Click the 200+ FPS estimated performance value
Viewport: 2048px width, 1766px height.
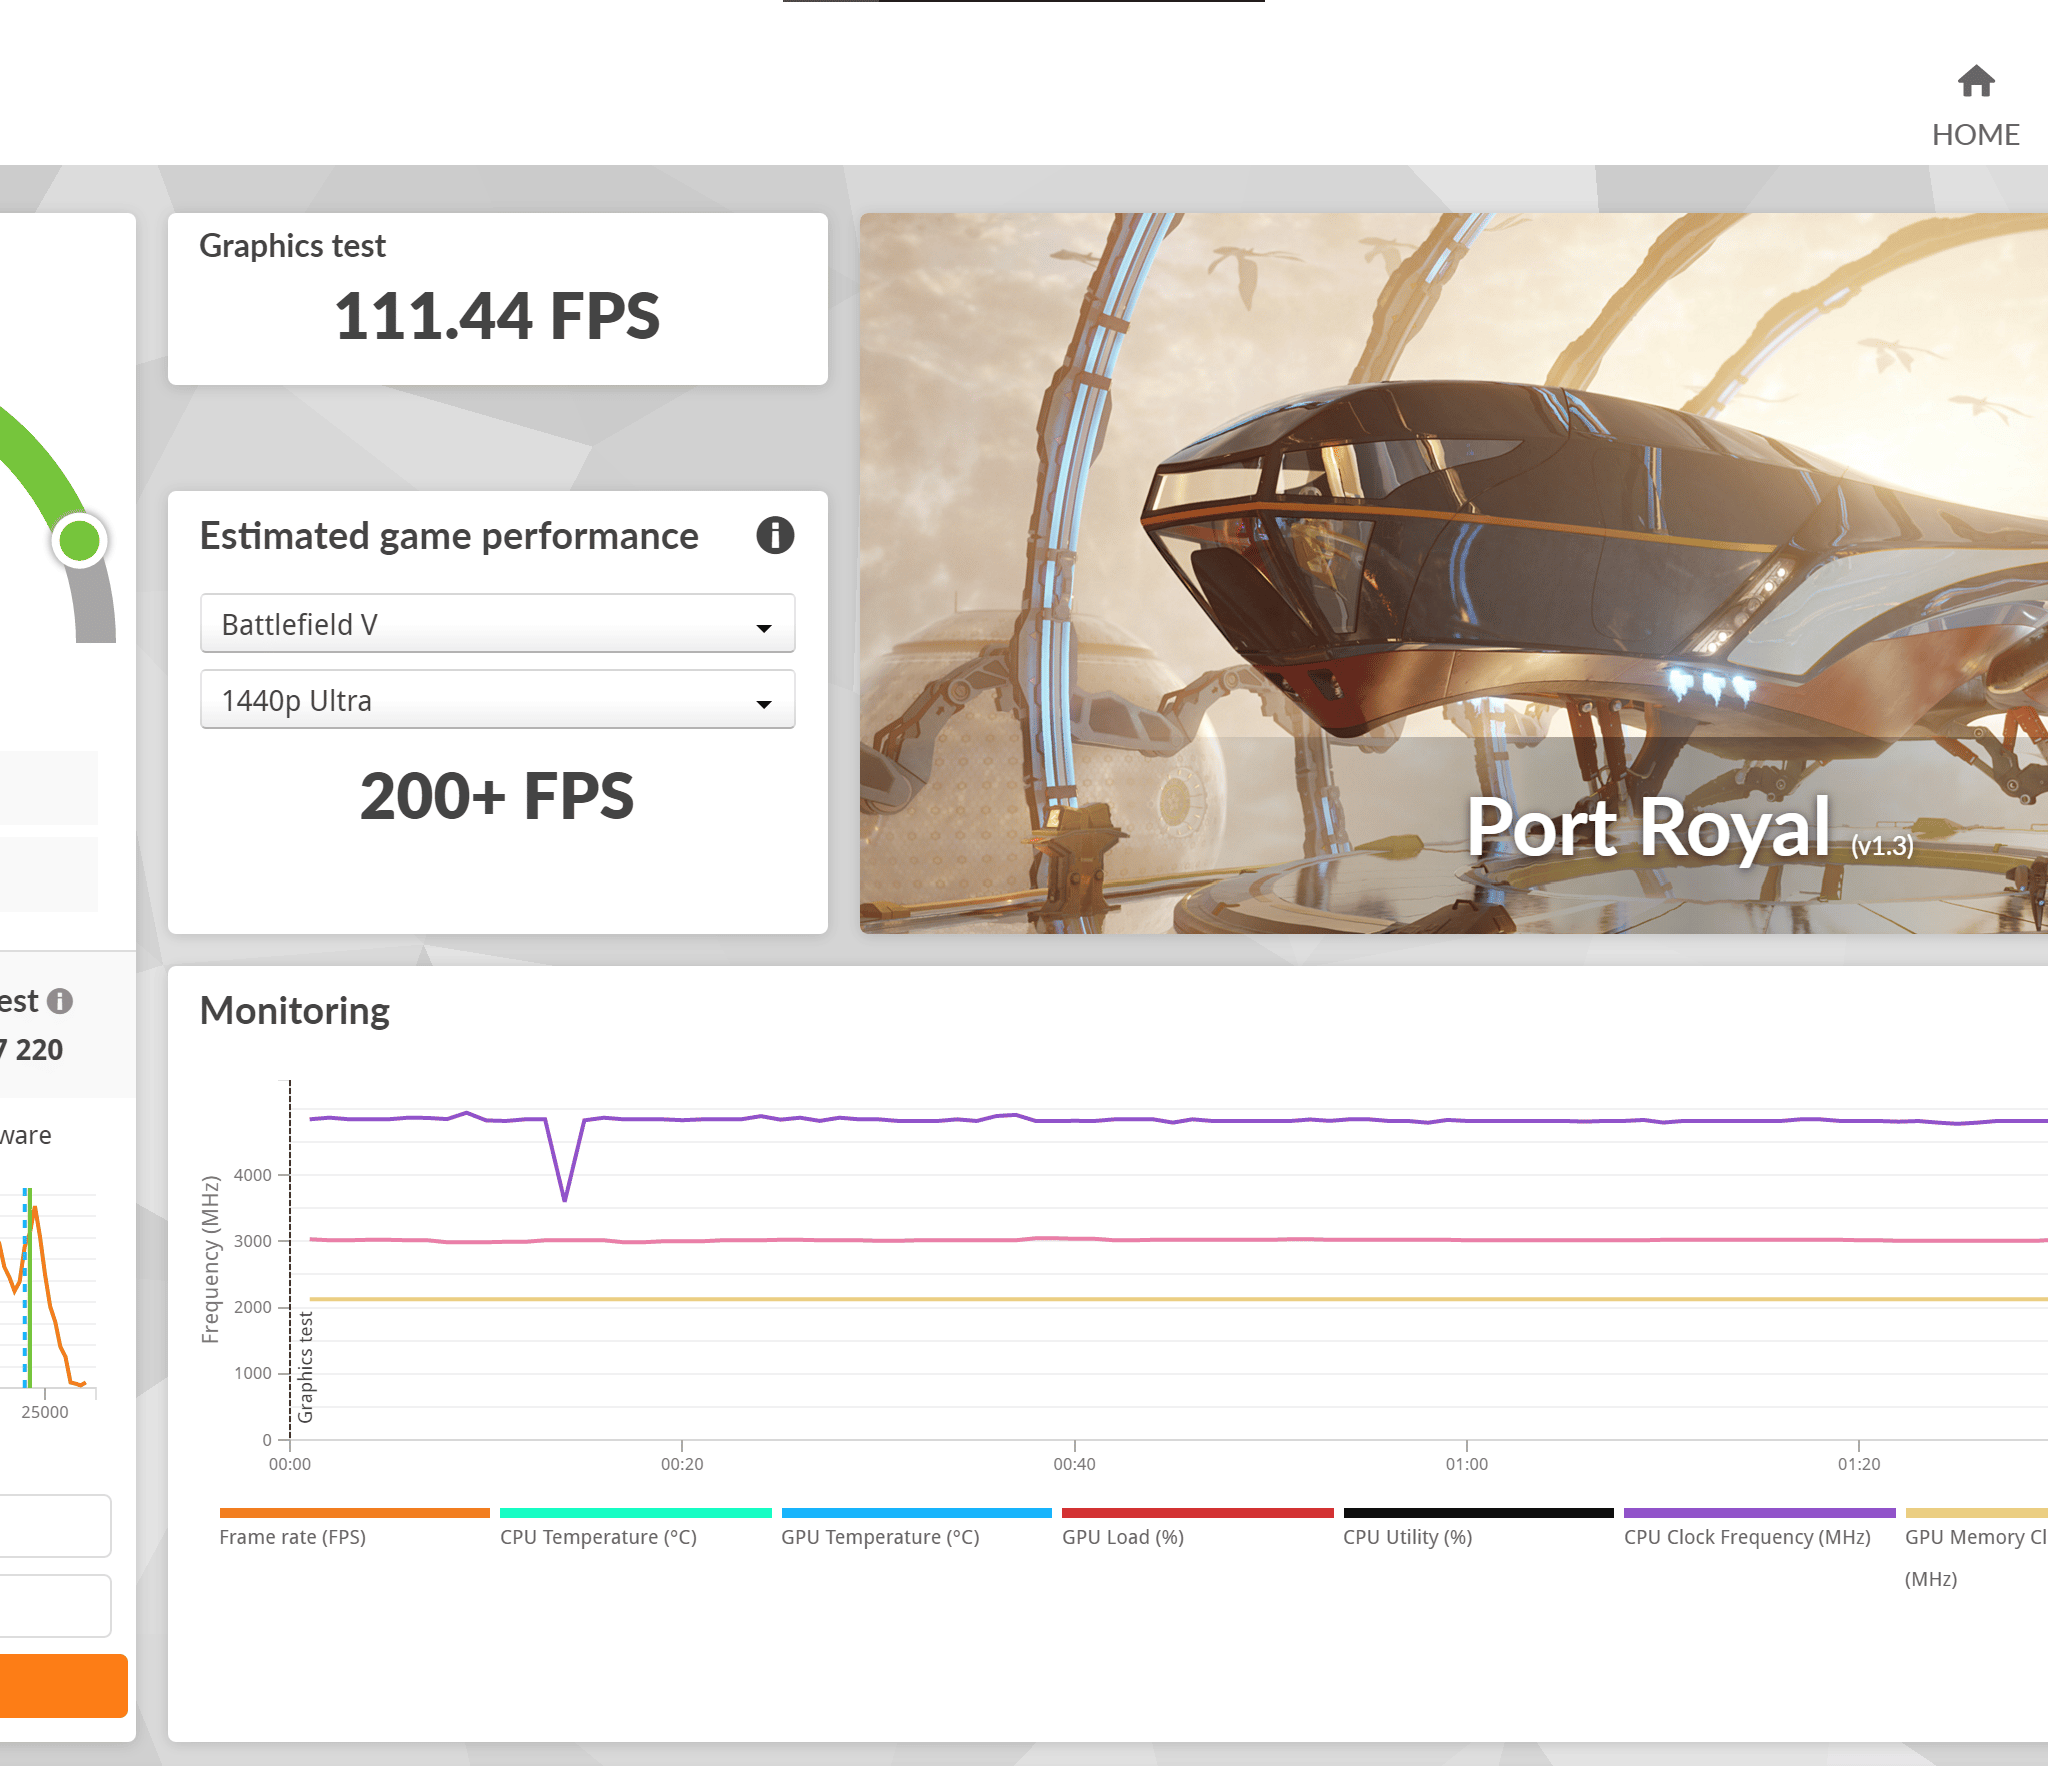pyautogui.click(x=497, y=796)
